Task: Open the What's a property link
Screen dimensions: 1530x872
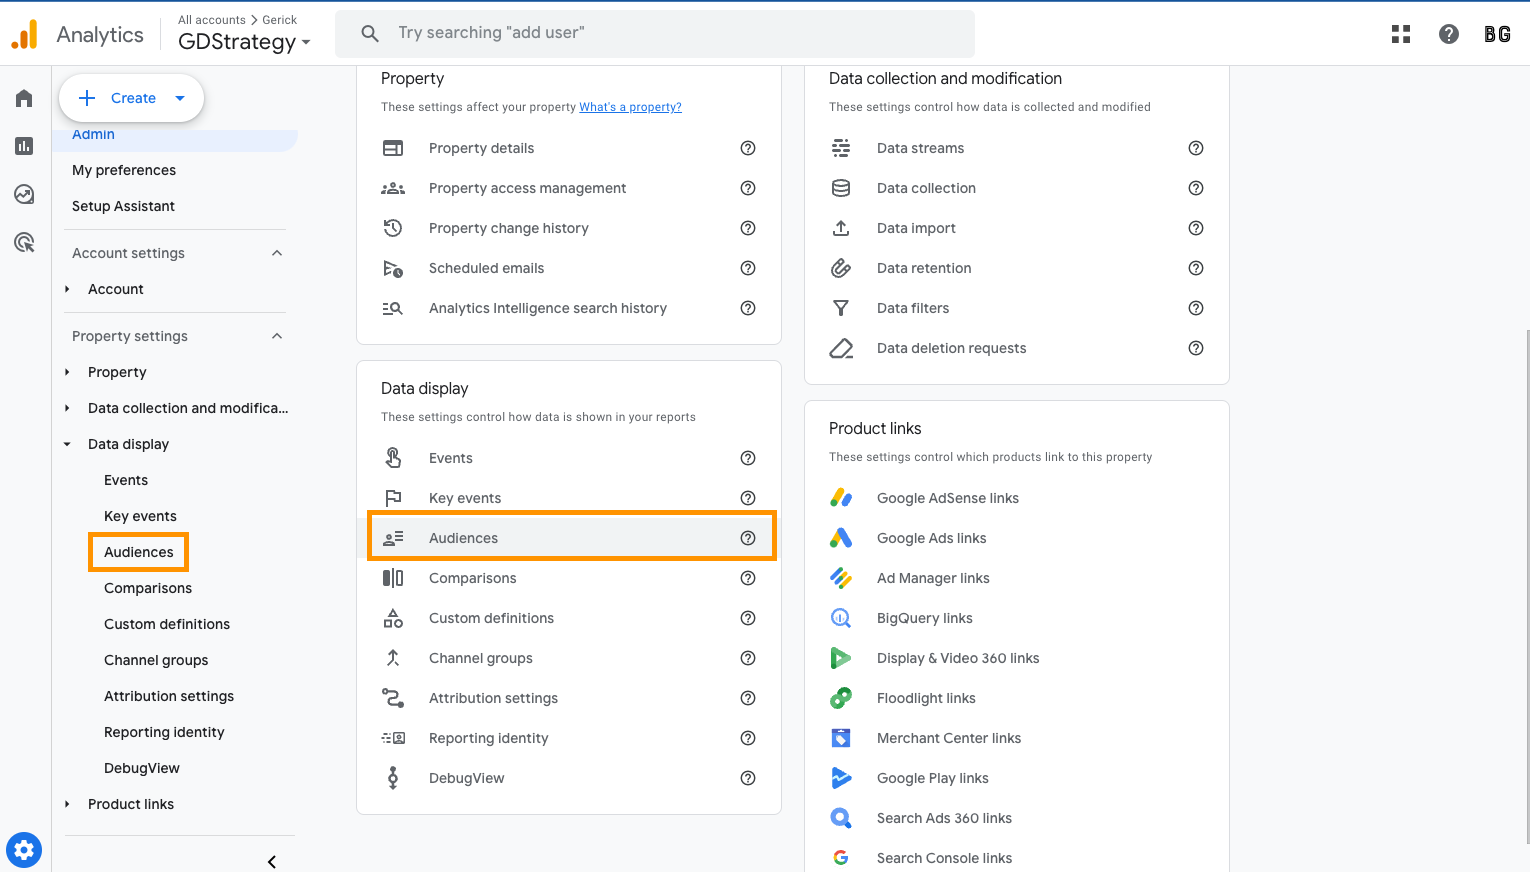Action: [630, 107]
